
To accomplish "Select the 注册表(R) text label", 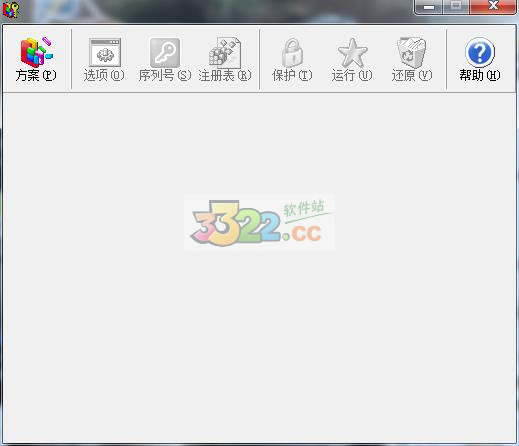I will pos(225,75).
